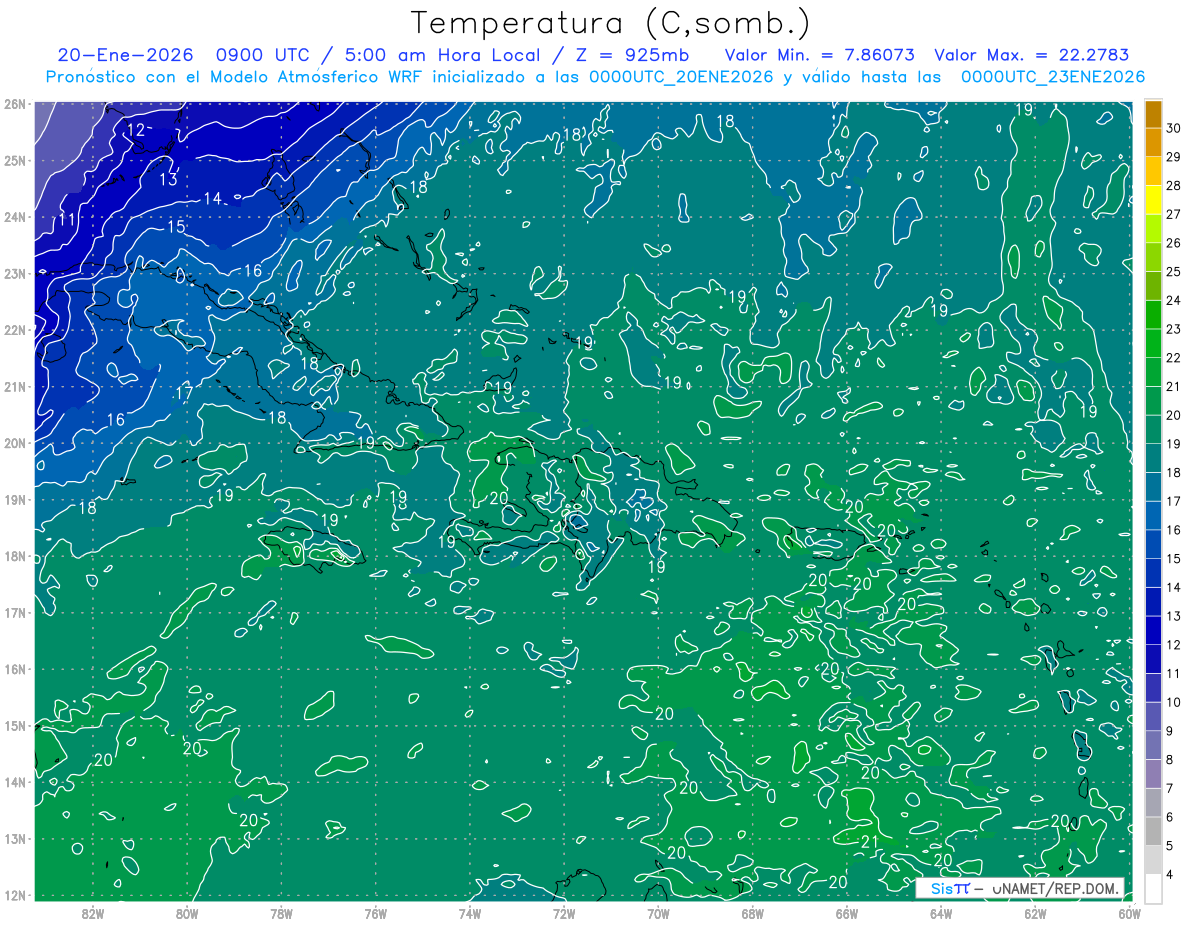The height and width of the screenshot is (927, 1200).
Task: Click the '0000UTC_20ENE2026' initialization timestamp
Action: pos(680,77)
